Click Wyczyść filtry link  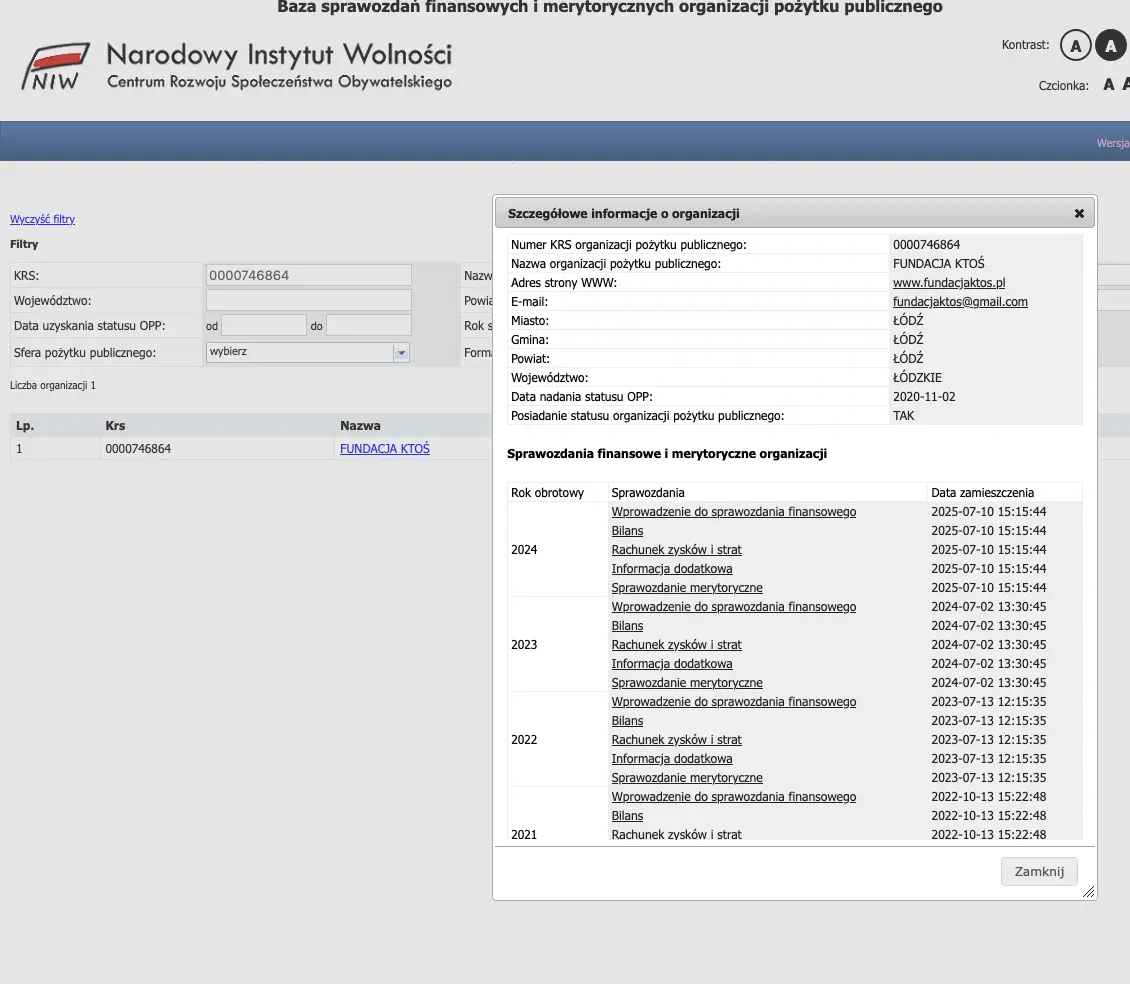43,219
